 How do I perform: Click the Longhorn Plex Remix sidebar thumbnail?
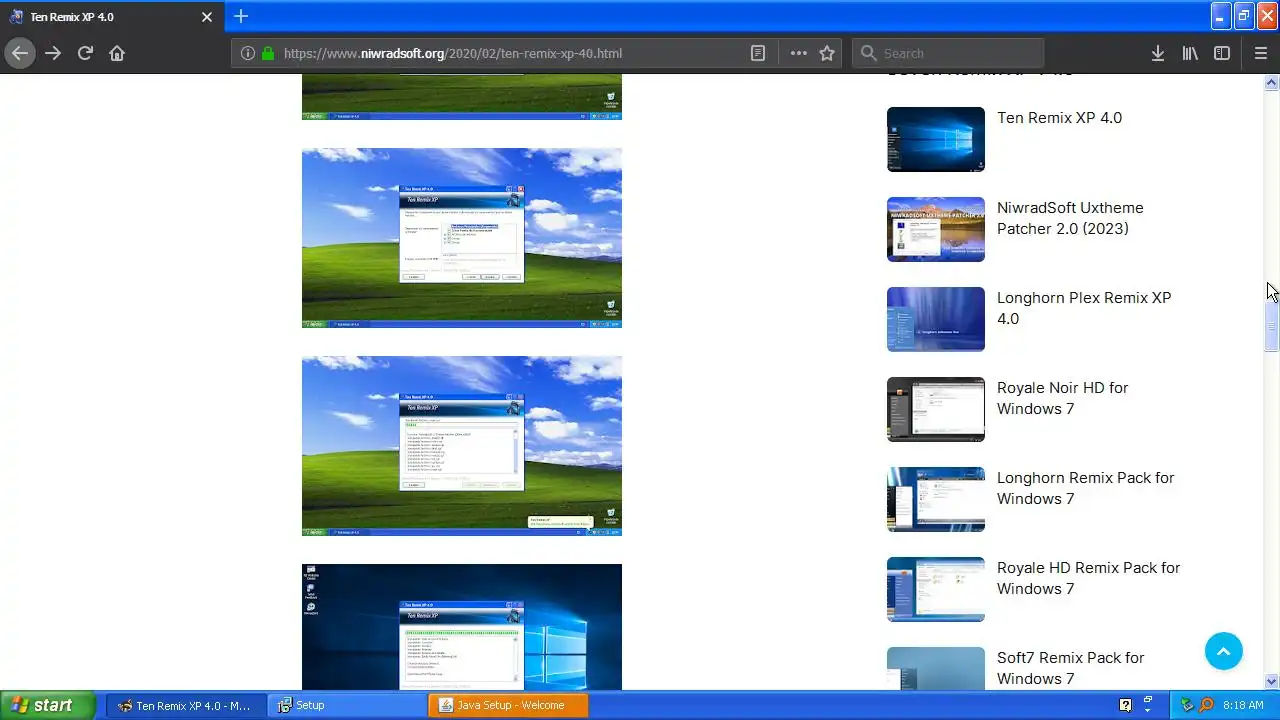(936, 319)
